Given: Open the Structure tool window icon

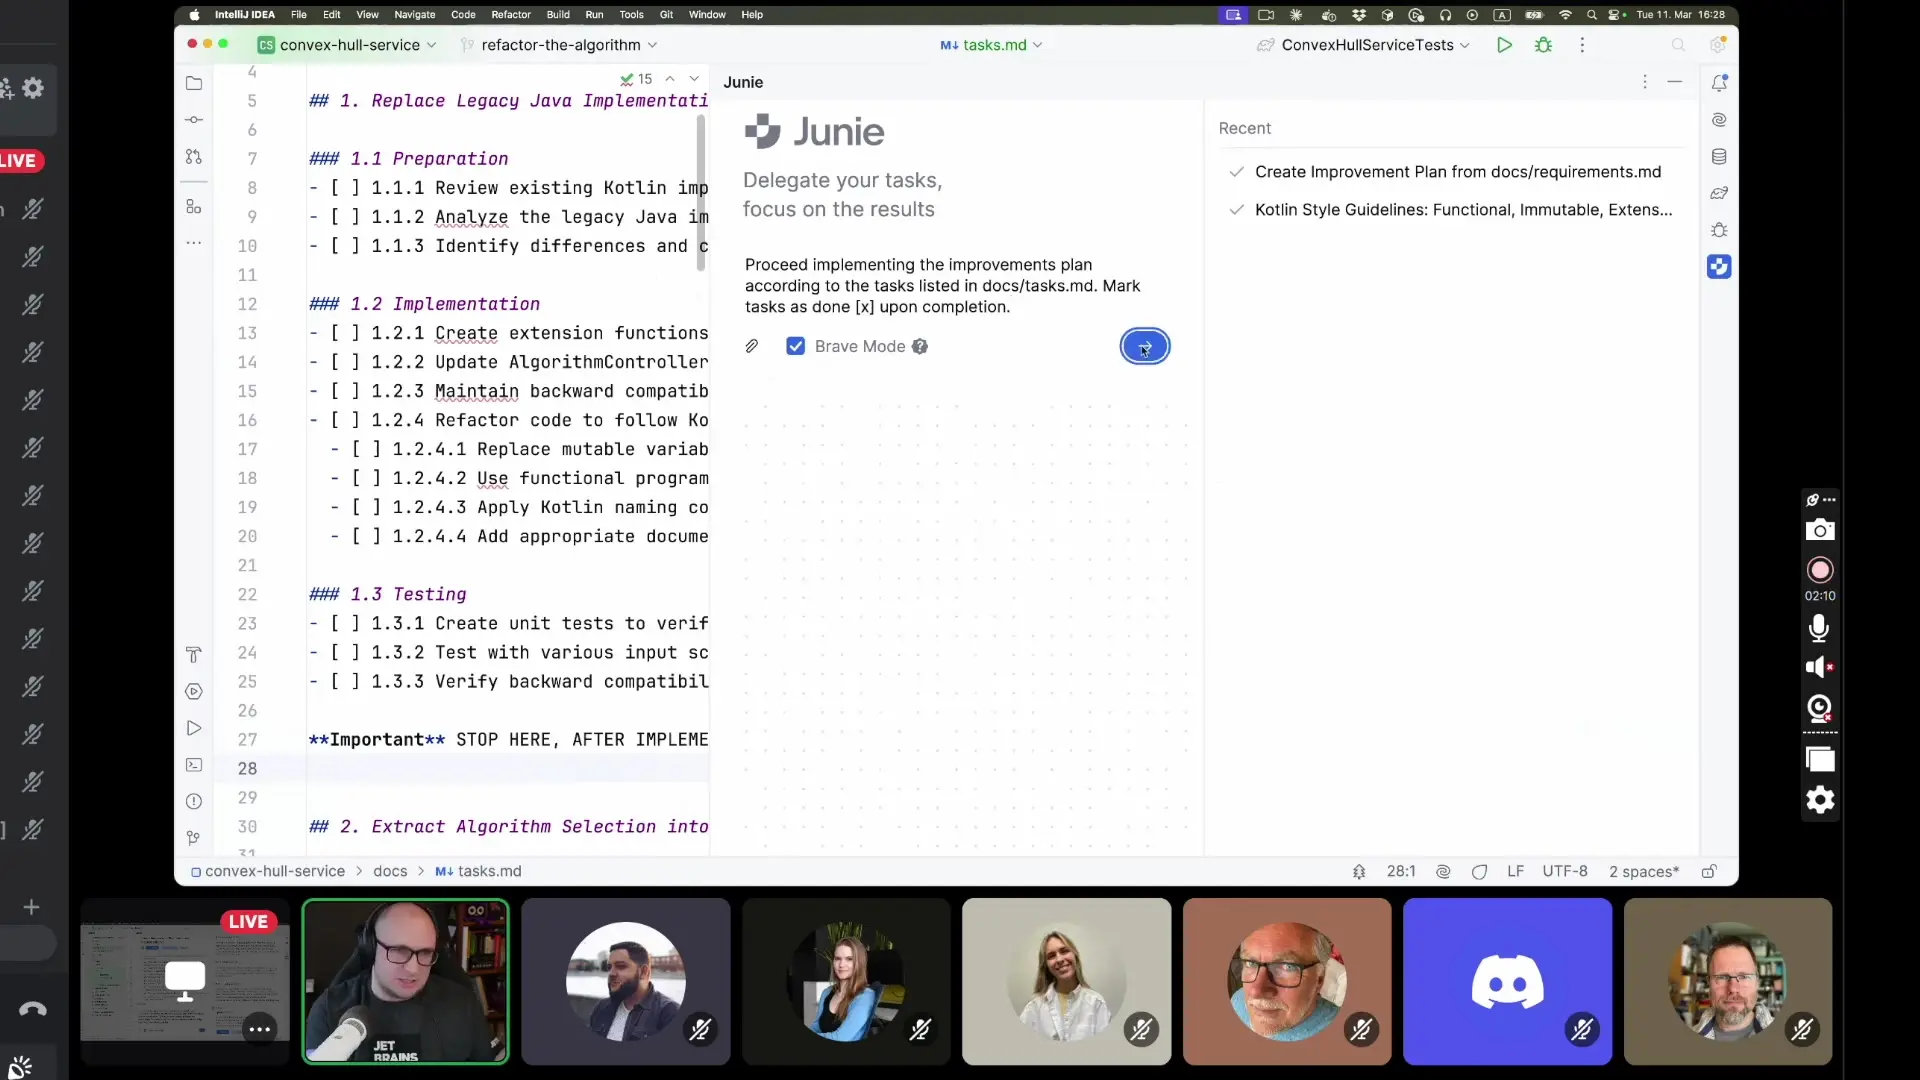Looking at the screenshot, I should (x=194, y=206).
